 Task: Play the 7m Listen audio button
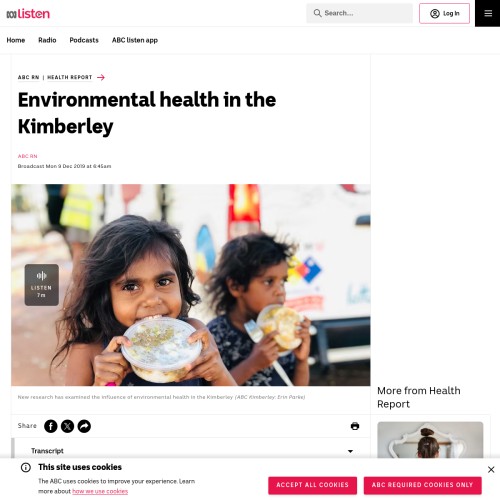(x=42, y=285)
